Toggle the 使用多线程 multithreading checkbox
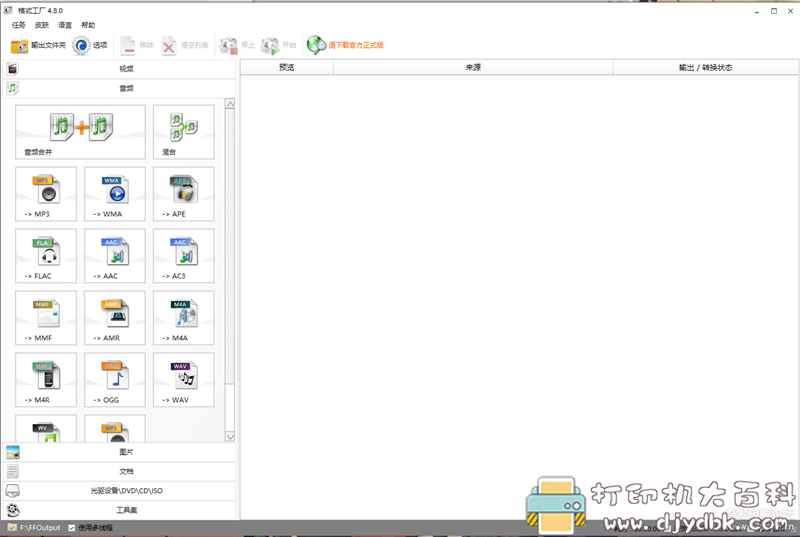Viewport: 800px width, 537px height. pos(72,528)
